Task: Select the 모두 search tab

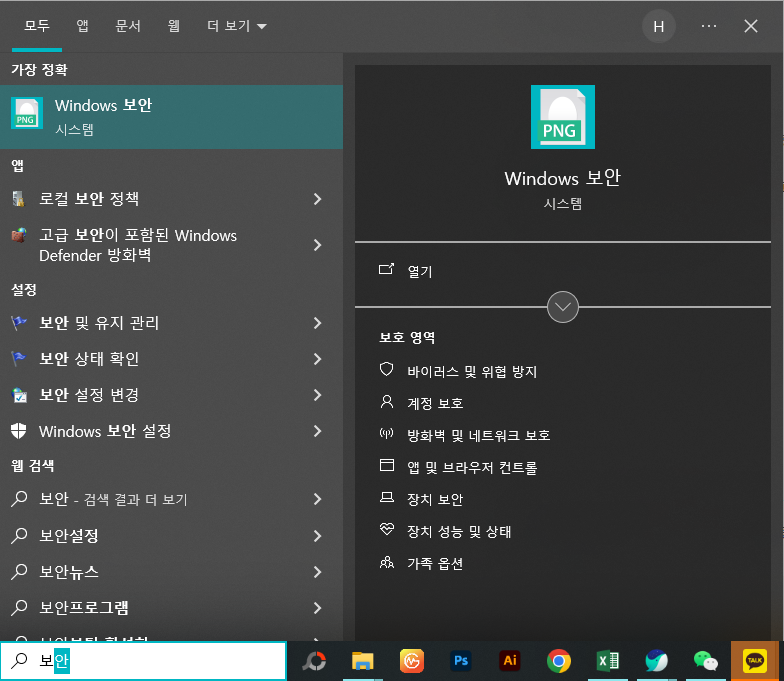Action: [37, 26]
